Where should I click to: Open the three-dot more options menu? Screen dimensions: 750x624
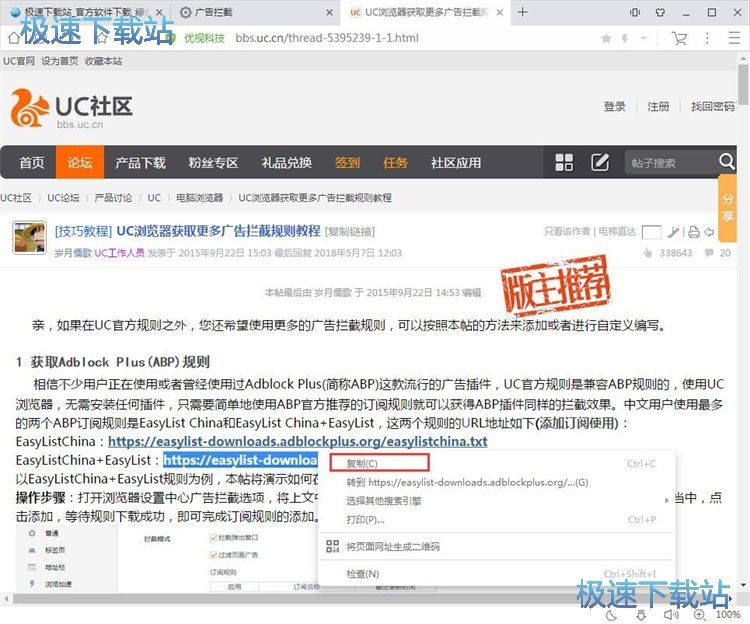coord(707,38)
